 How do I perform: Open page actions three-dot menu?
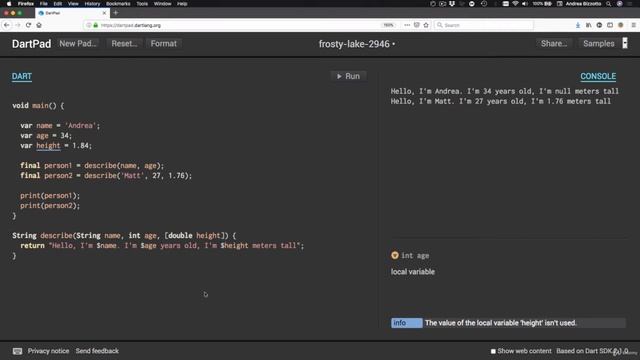[x=407, y=25]
